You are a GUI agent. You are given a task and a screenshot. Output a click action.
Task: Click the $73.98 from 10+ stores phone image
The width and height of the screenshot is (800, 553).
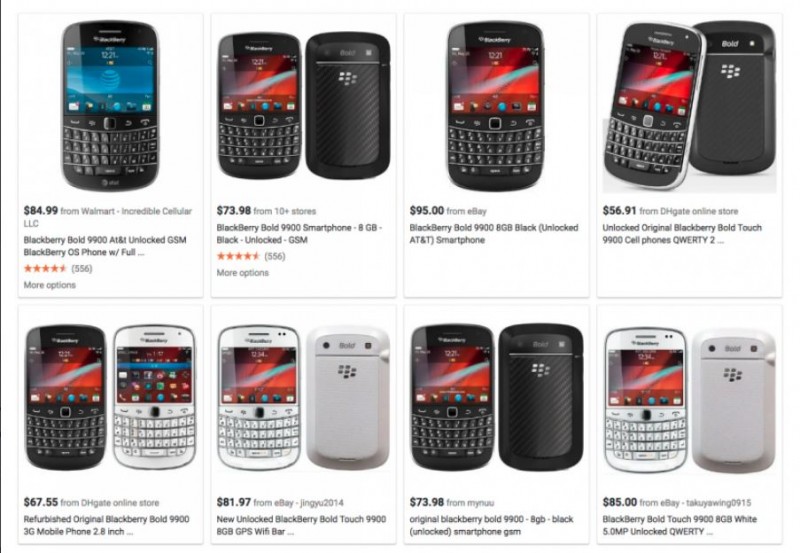(304, 106)
